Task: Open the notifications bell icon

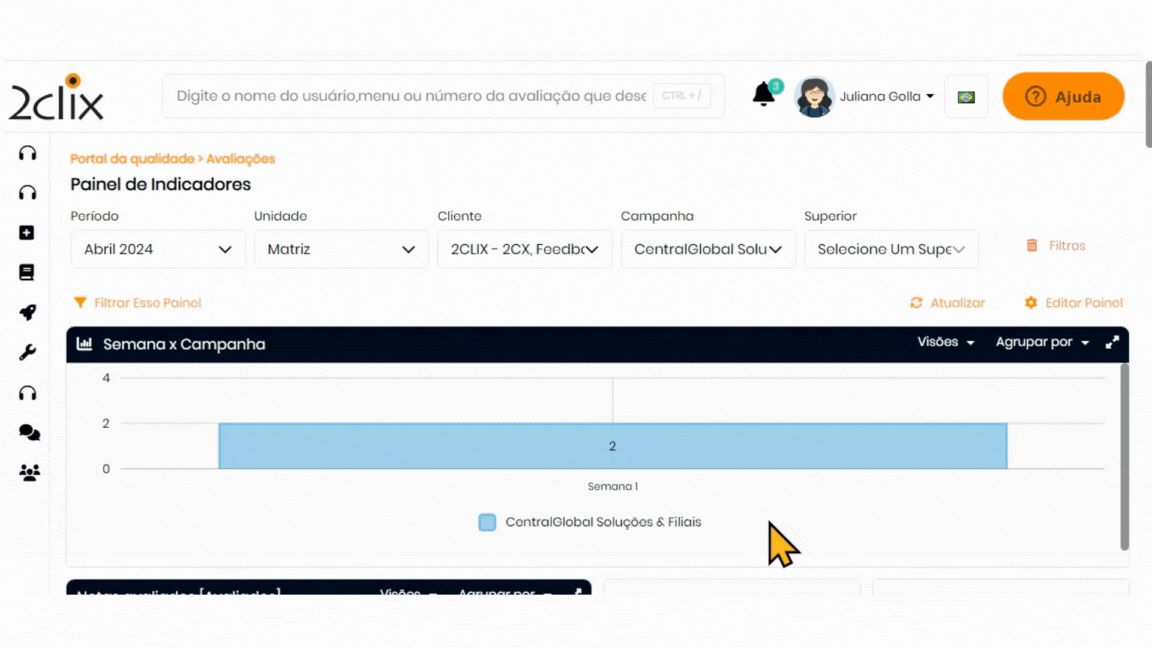Action: point(764,95)
